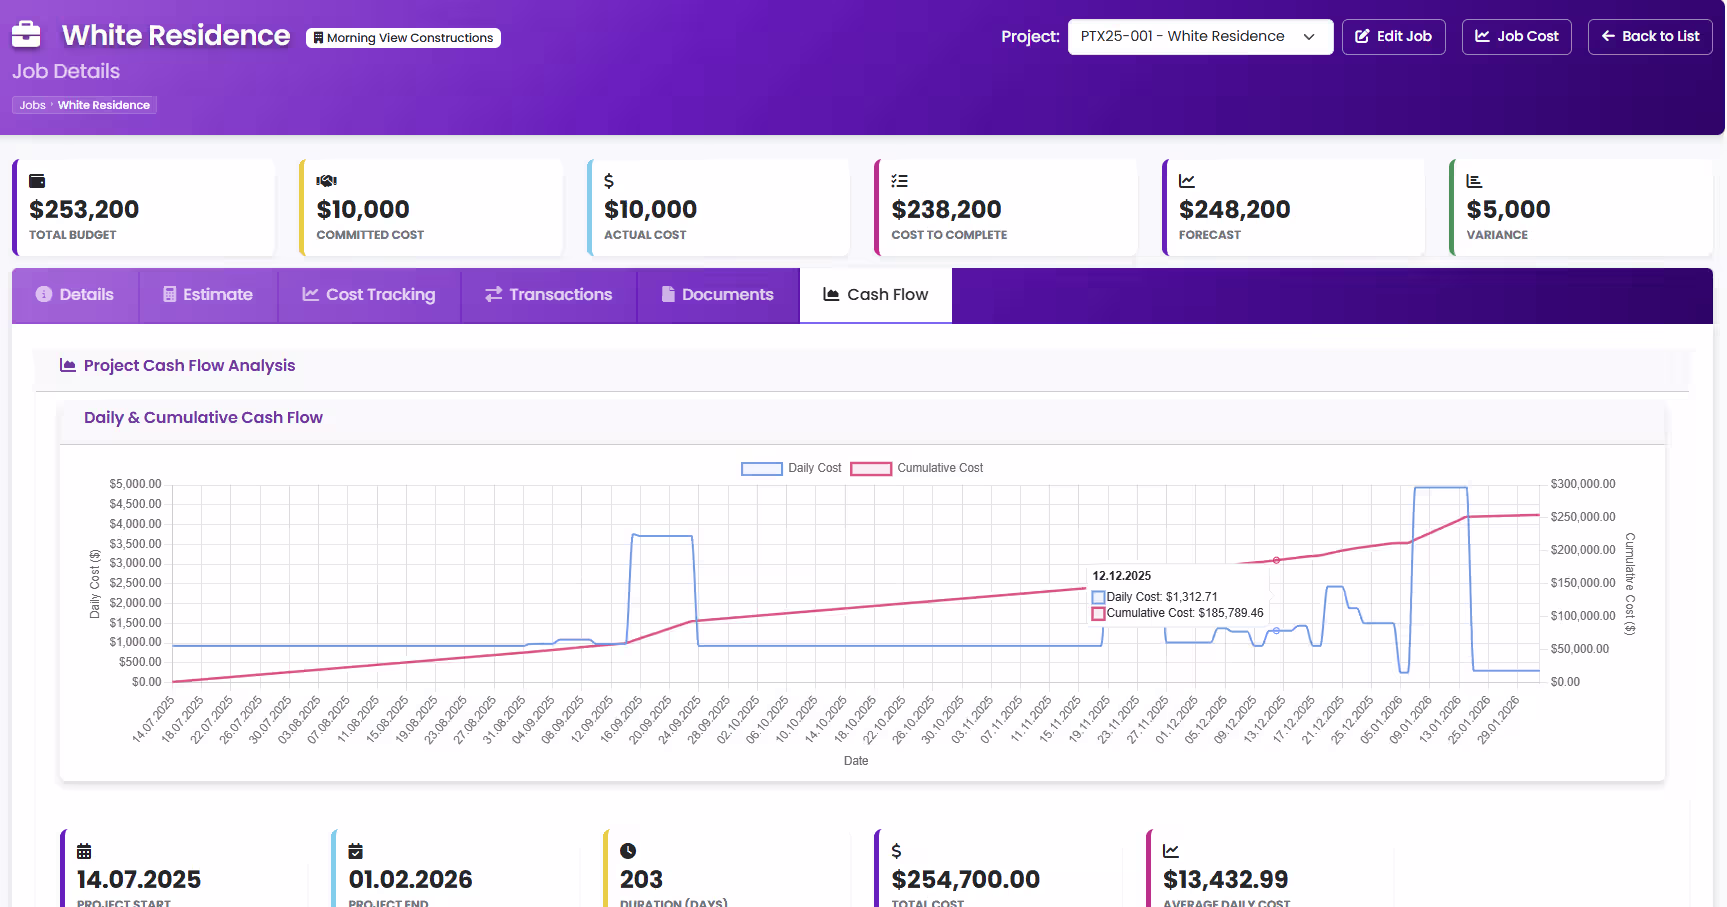Click the Back to List button
Image resolution: width=1727 pixels, height=907 pixels.
(x=1649, y=36)
